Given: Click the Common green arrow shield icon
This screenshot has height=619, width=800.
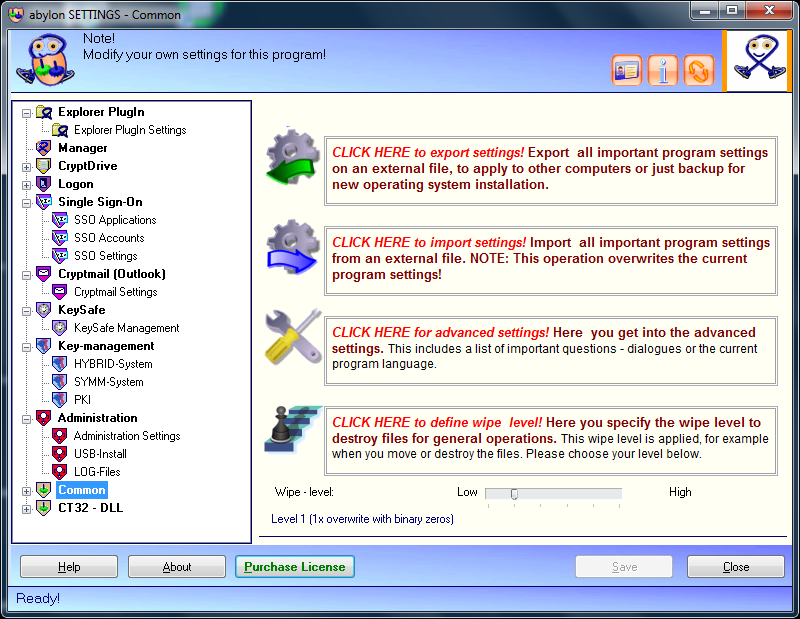Looking at the screenshot, I should (44, 490).
